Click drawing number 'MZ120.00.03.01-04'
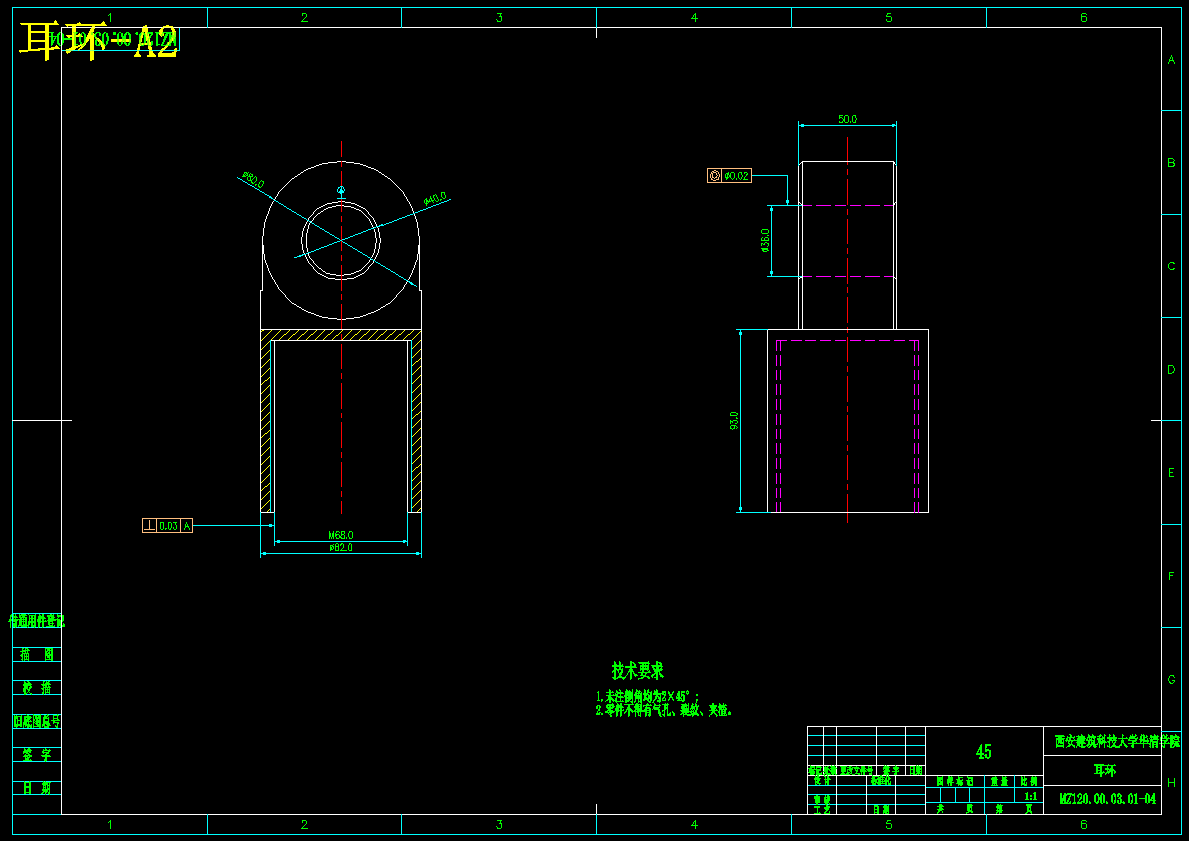1189x841 pixels. click(x=1107, y=799)
